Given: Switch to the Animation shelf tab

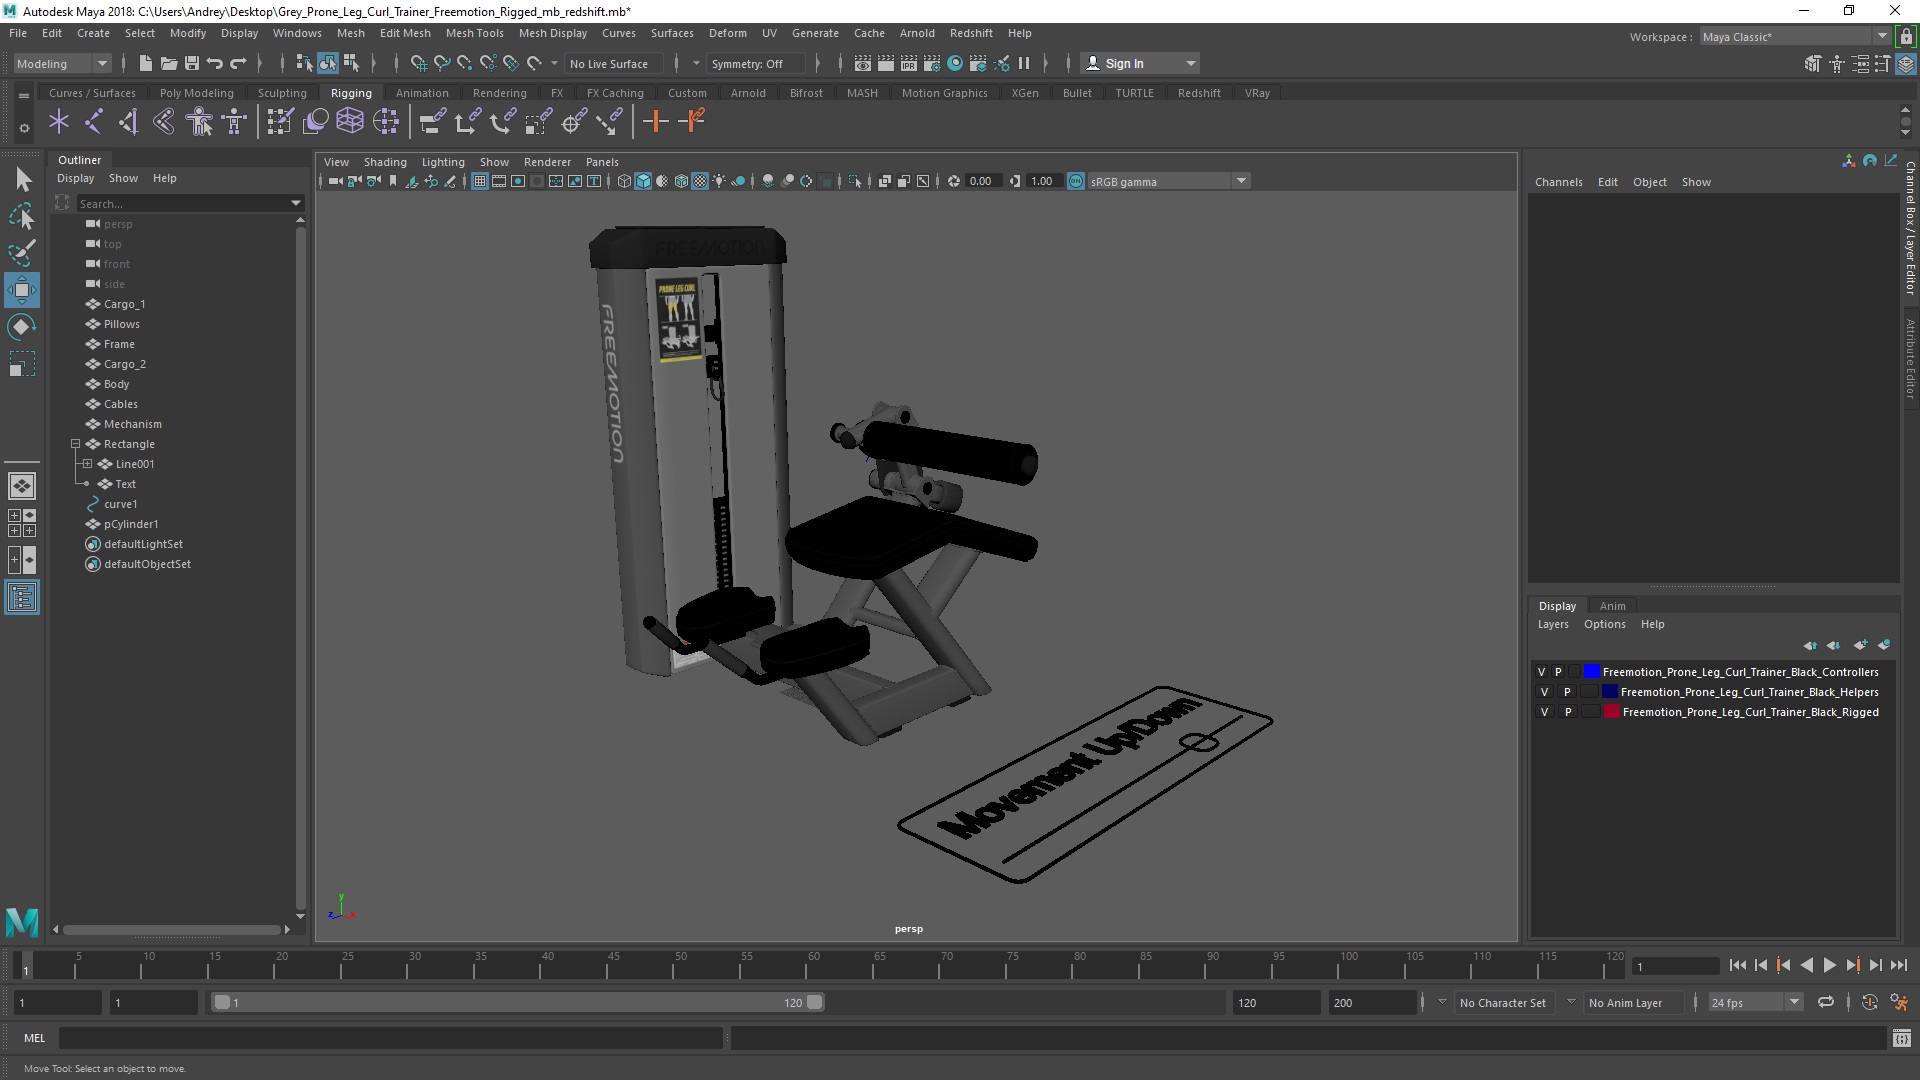Looking at the screenshot, I should (x=422, y=93).
